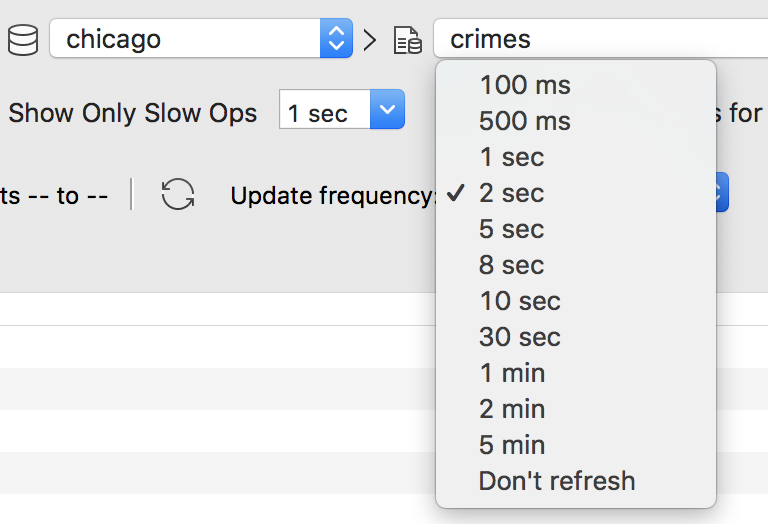This screenshot has height=524, width=768.
Task: Click the collection document icon
Action: [408, 40]
